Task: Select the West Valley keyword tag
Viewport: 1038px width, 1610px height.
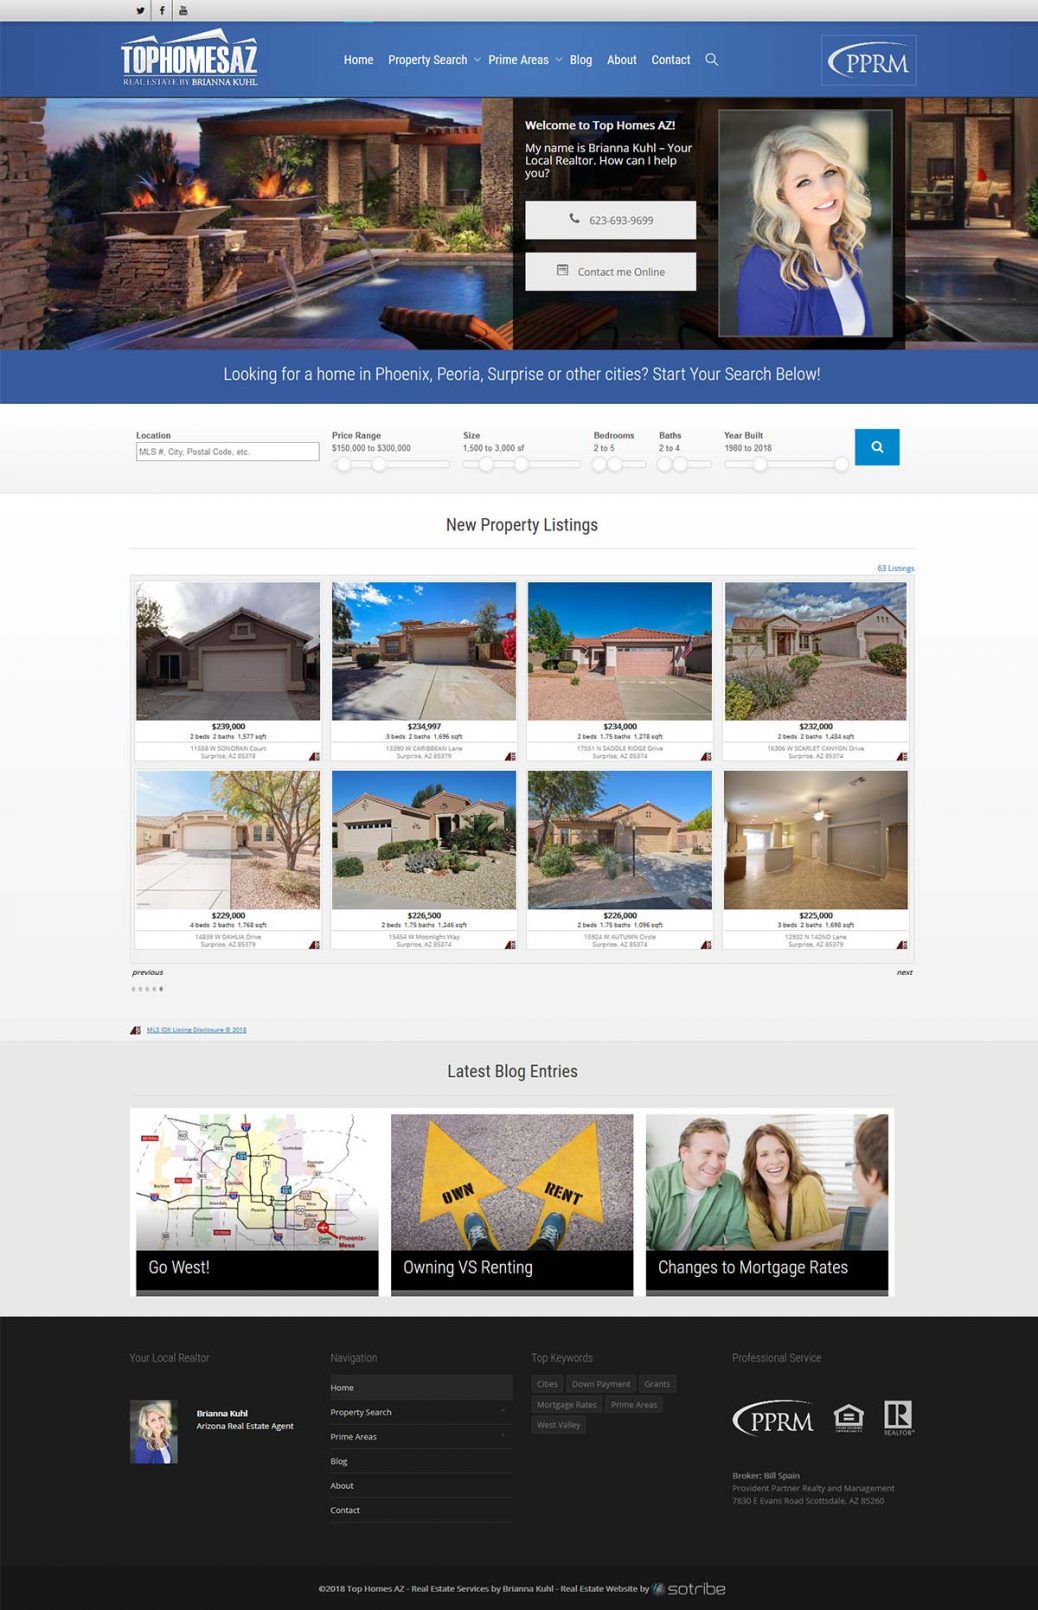Action: 558,1425
